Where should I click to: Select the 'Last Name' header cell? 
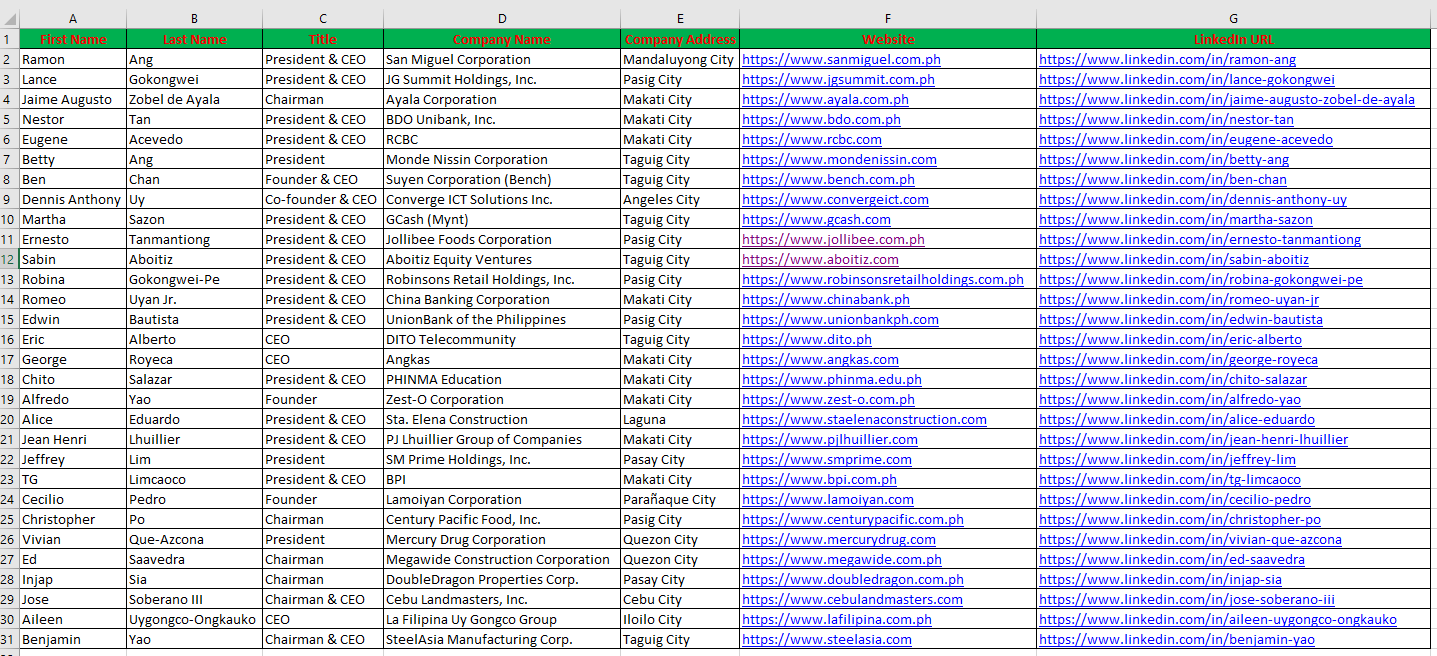pyautogui.click(x=195, y=39)
